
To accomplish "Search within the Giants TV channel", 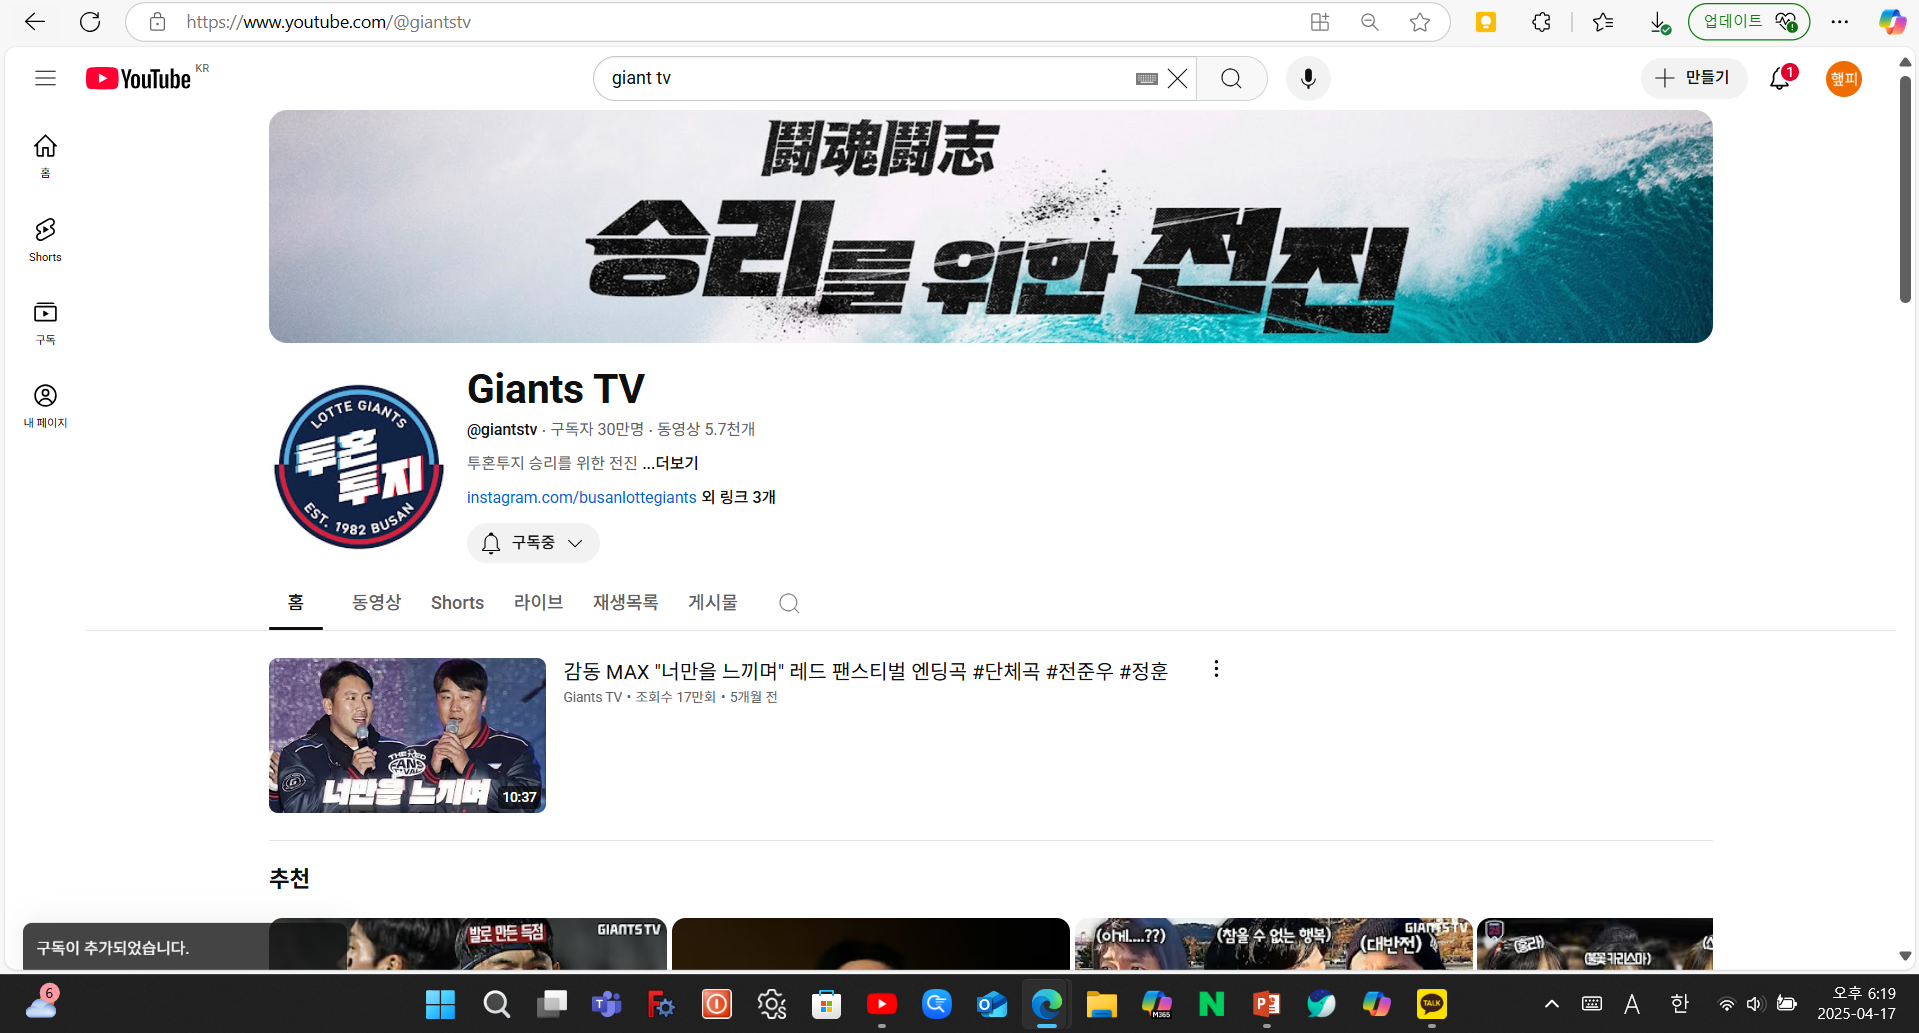I will (x=789, y=603).
